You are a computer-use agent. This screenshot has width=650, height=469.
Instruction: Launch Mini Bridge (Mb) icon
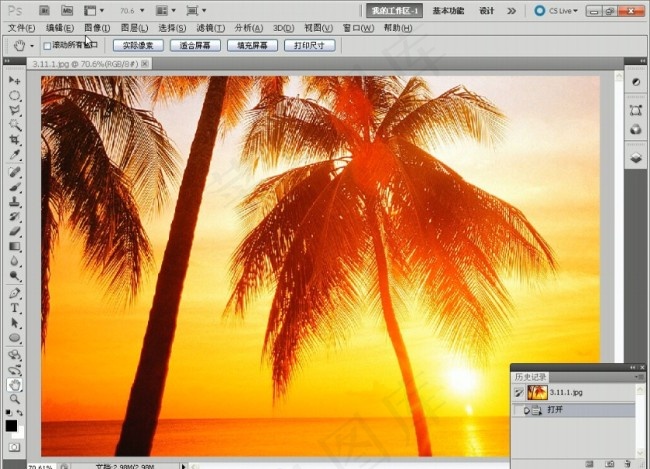pyautogui.click(x=68, y=11)
